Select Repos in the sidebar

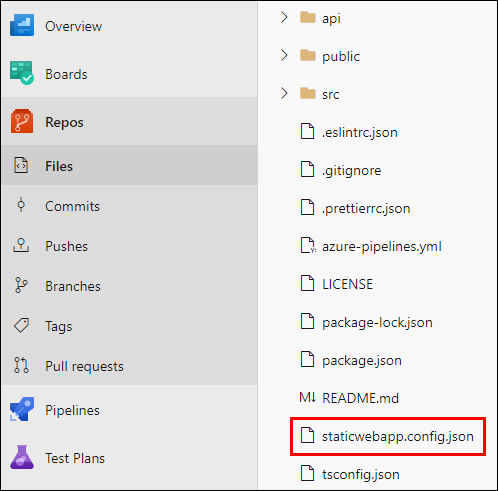pyautogui.click(x=64, y=123)
